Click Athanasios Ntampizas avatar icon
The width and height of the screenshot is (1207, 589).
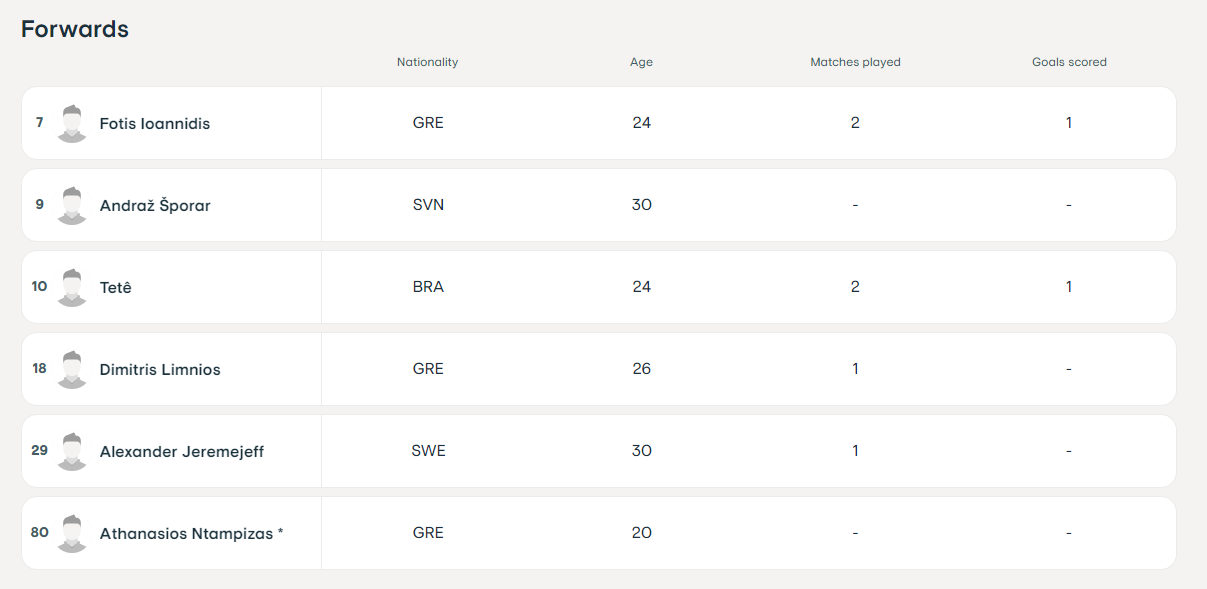[x=72, y=533]
